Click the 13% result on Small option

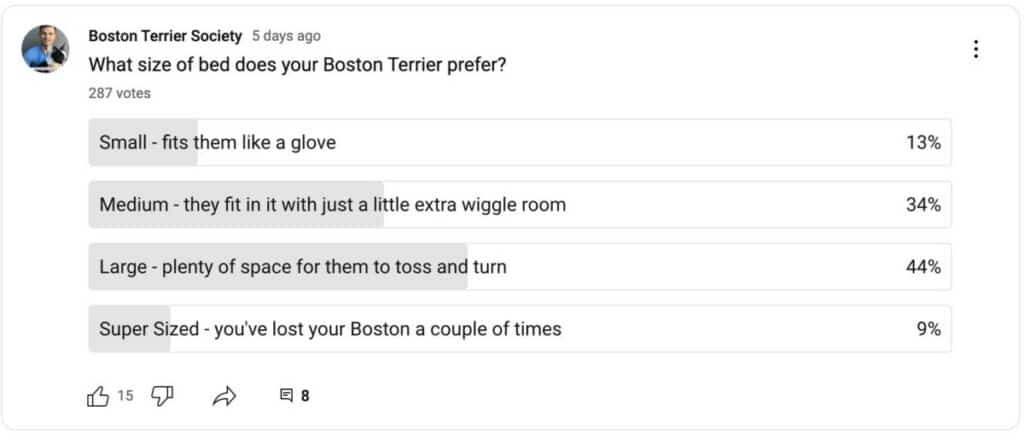(923, 142)
